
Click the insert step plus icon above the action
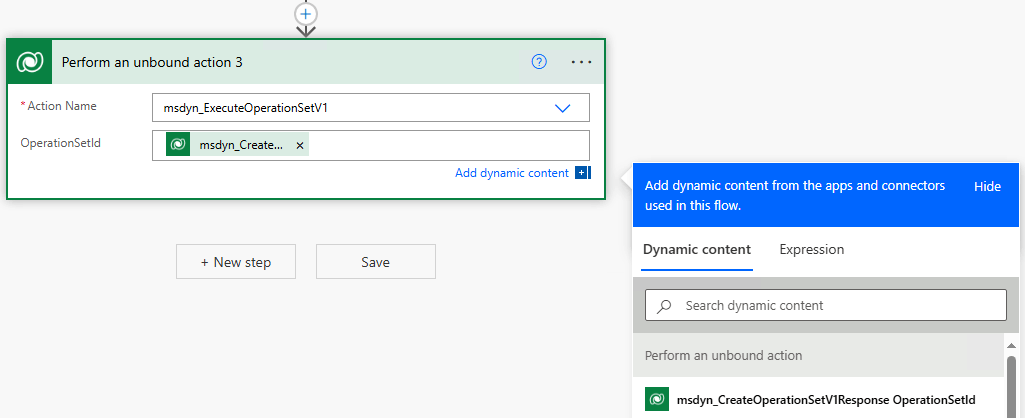point(306,13)
